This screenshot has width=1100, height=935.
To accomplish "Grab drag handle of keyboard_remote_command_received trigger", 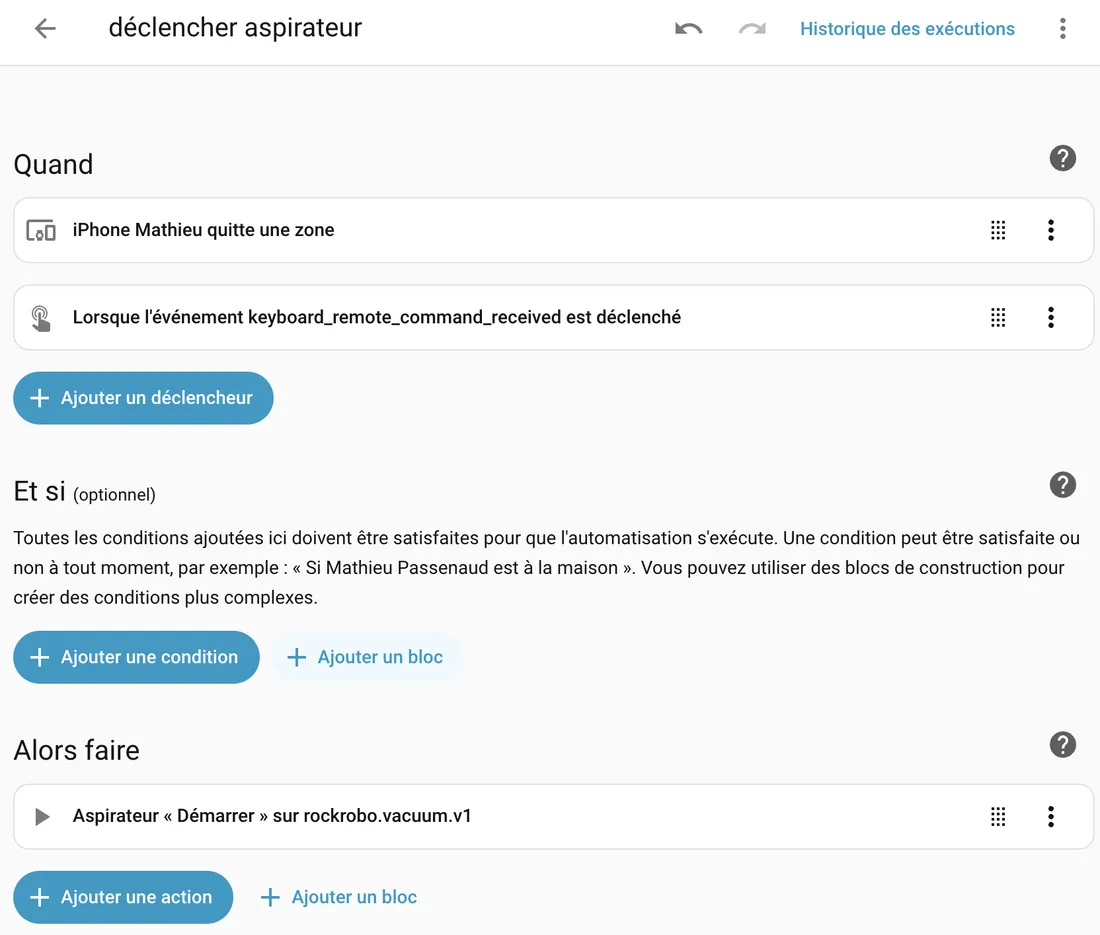I will pyautogui.click(x=998, y=318).
